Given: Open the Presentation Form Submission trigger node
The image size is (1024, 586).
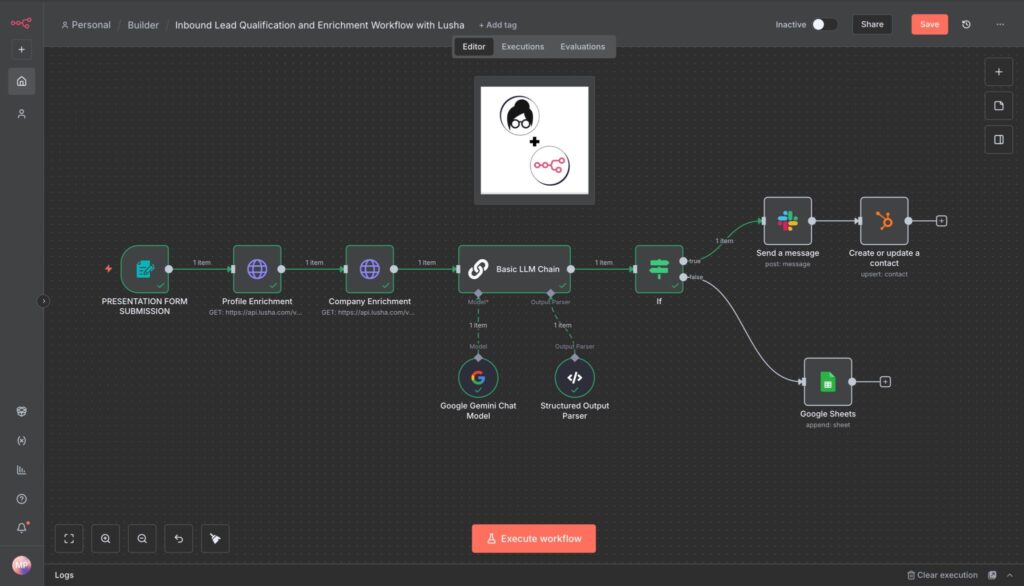Looking at the screenshot, I should (144, 269).
